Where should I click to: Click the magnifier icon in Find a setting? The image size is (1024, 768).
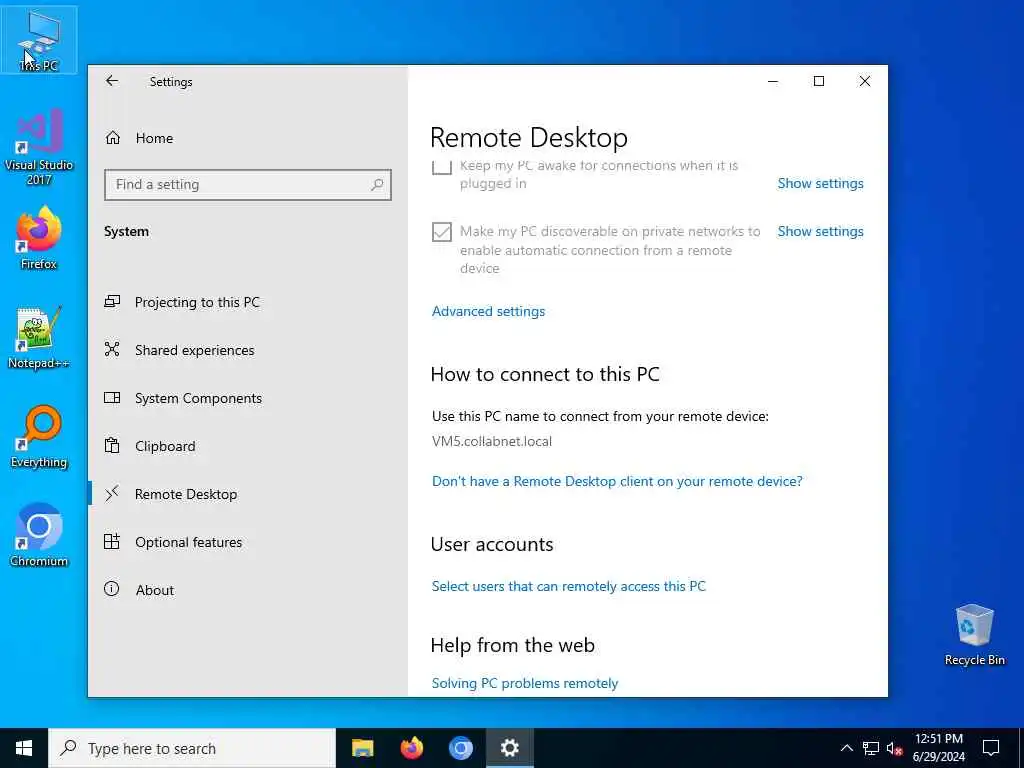point(377,185)
